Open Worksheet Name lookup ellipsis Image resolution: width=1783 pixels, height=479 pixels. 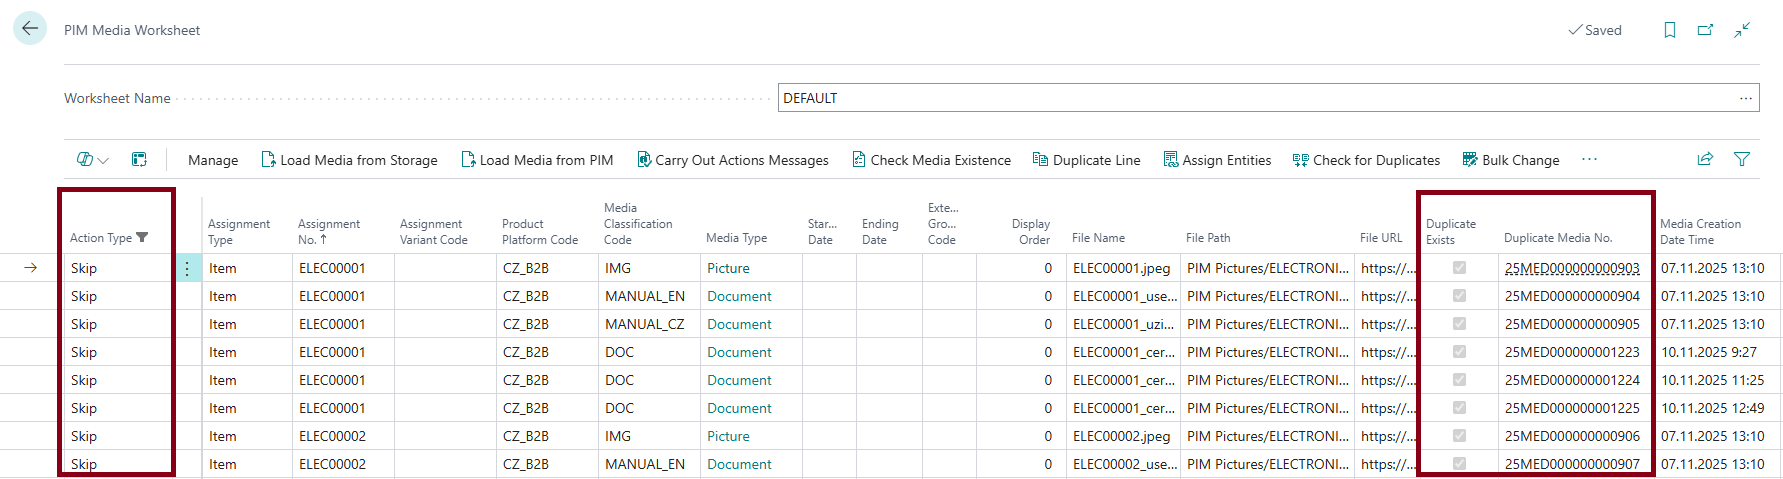click(1745, 98)
